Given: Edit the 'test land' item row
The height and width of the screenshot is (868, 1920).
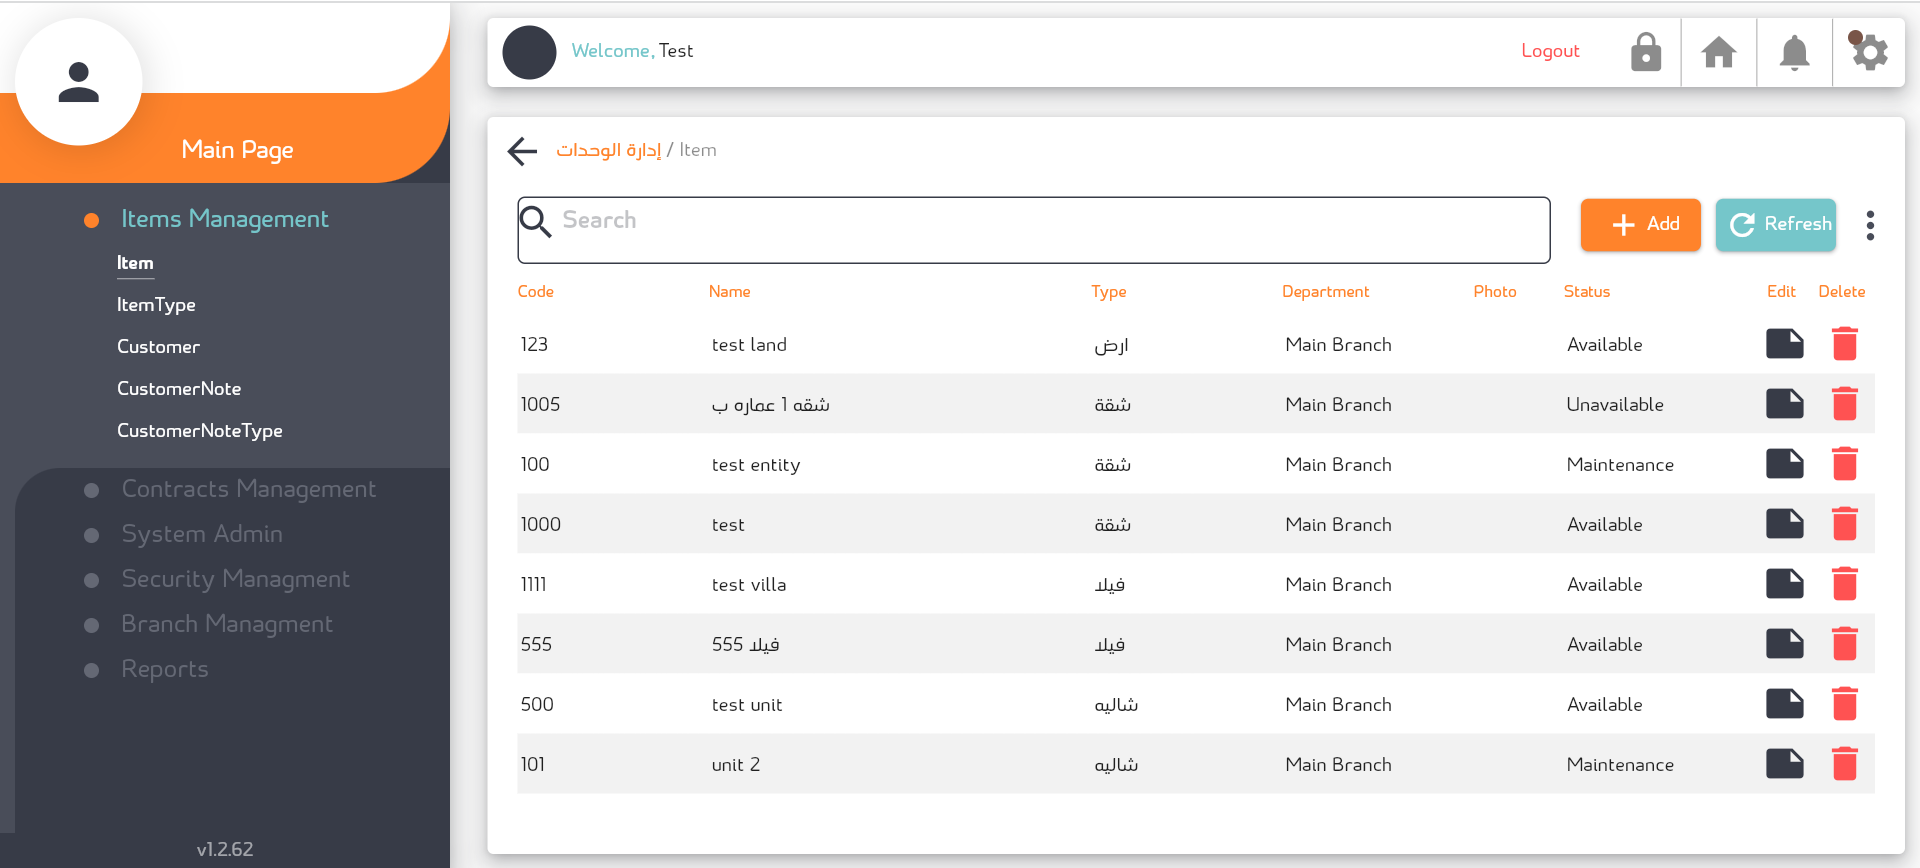Looking at the screenshot, I should pos(1784,344).
